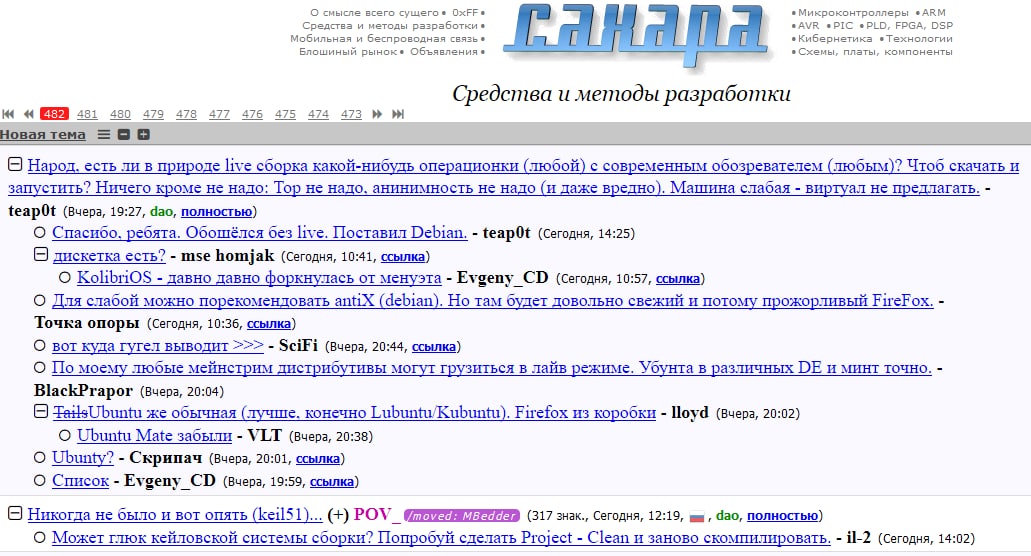Create a new topic via 'Новая тема'
This screenshot has height=556, width=1031.
tap(43, 135)
